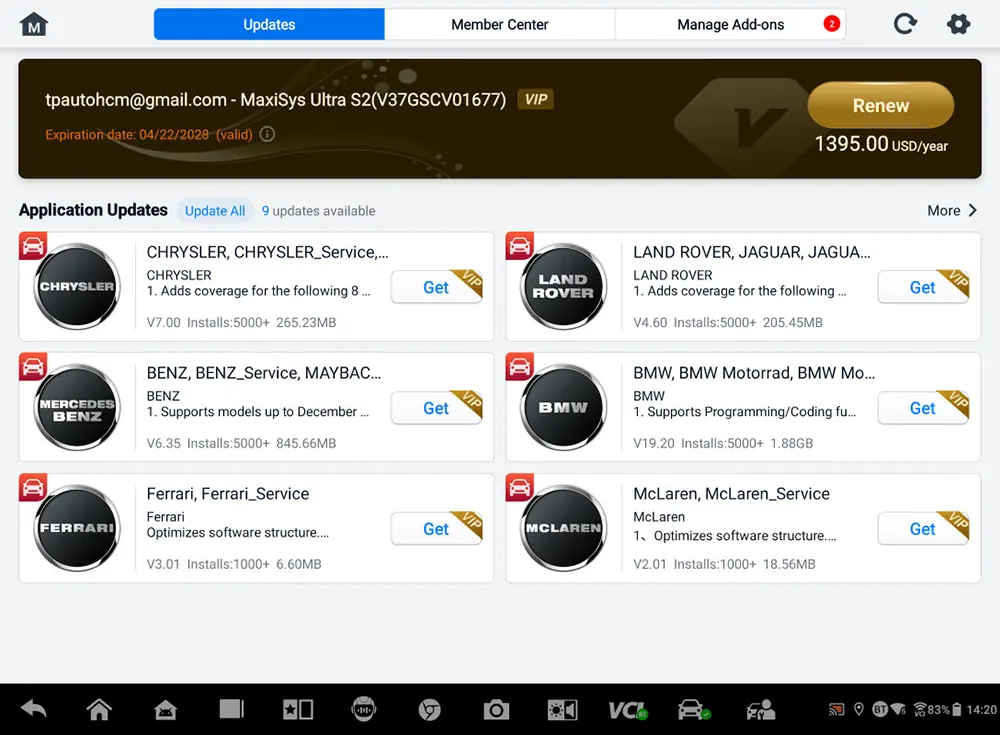Viewport: 1000px width, 735px height.
Task: Open the camera screenshot icon
Action: point(496,709)
